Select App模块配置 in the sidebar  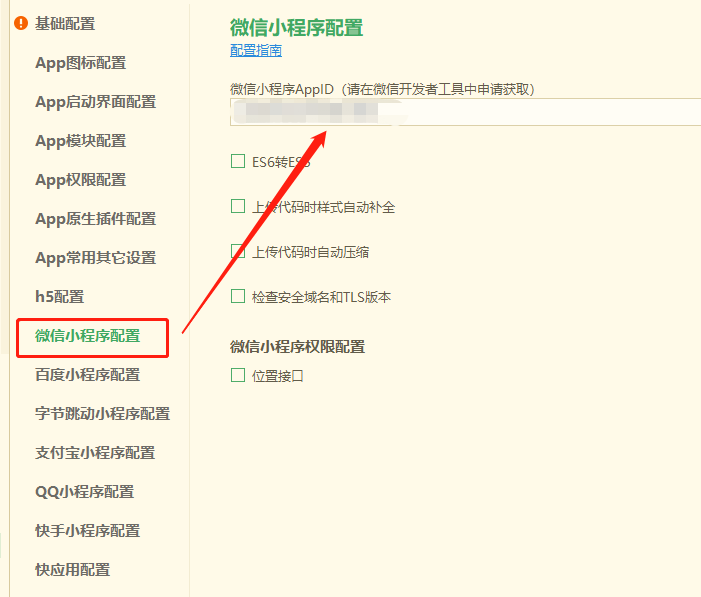pyautogui.click(x=80, y=141)
